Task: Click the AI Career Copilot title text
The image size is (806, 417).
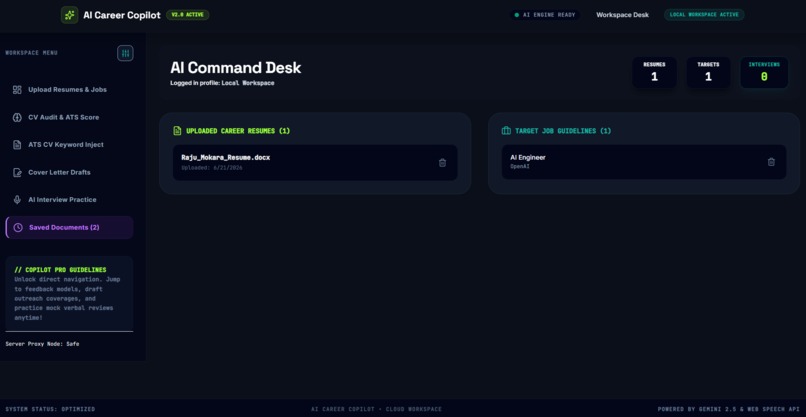Action: pyautogui.click(x=122, y=15)
